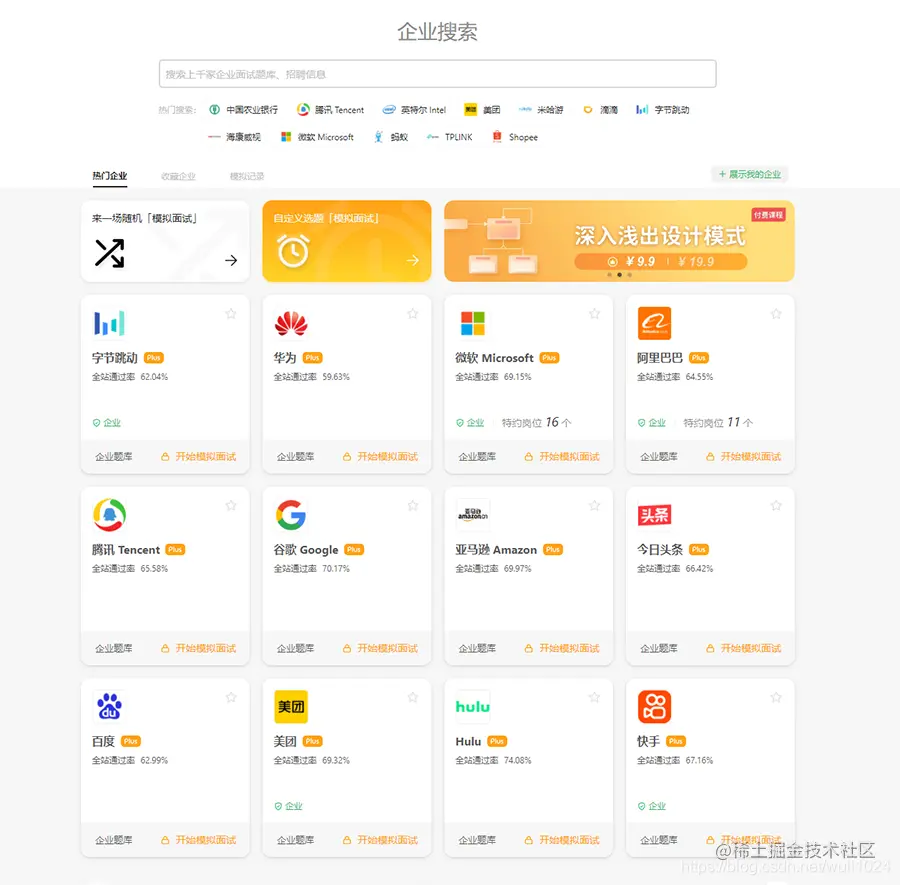This screenshot has height=885, width=900.
Task: Click the Alibaba company logo
Action: tap(654, 323)
